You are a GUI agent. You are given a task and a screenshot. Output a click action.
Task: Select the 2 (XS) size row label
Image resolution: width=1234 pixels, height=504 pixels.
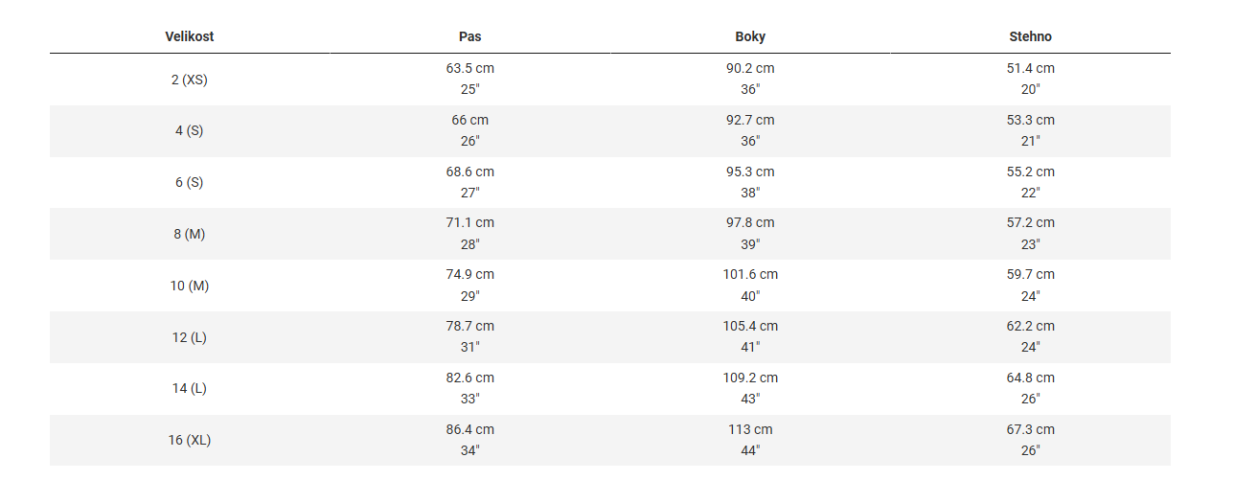click(x=189, y=79)
